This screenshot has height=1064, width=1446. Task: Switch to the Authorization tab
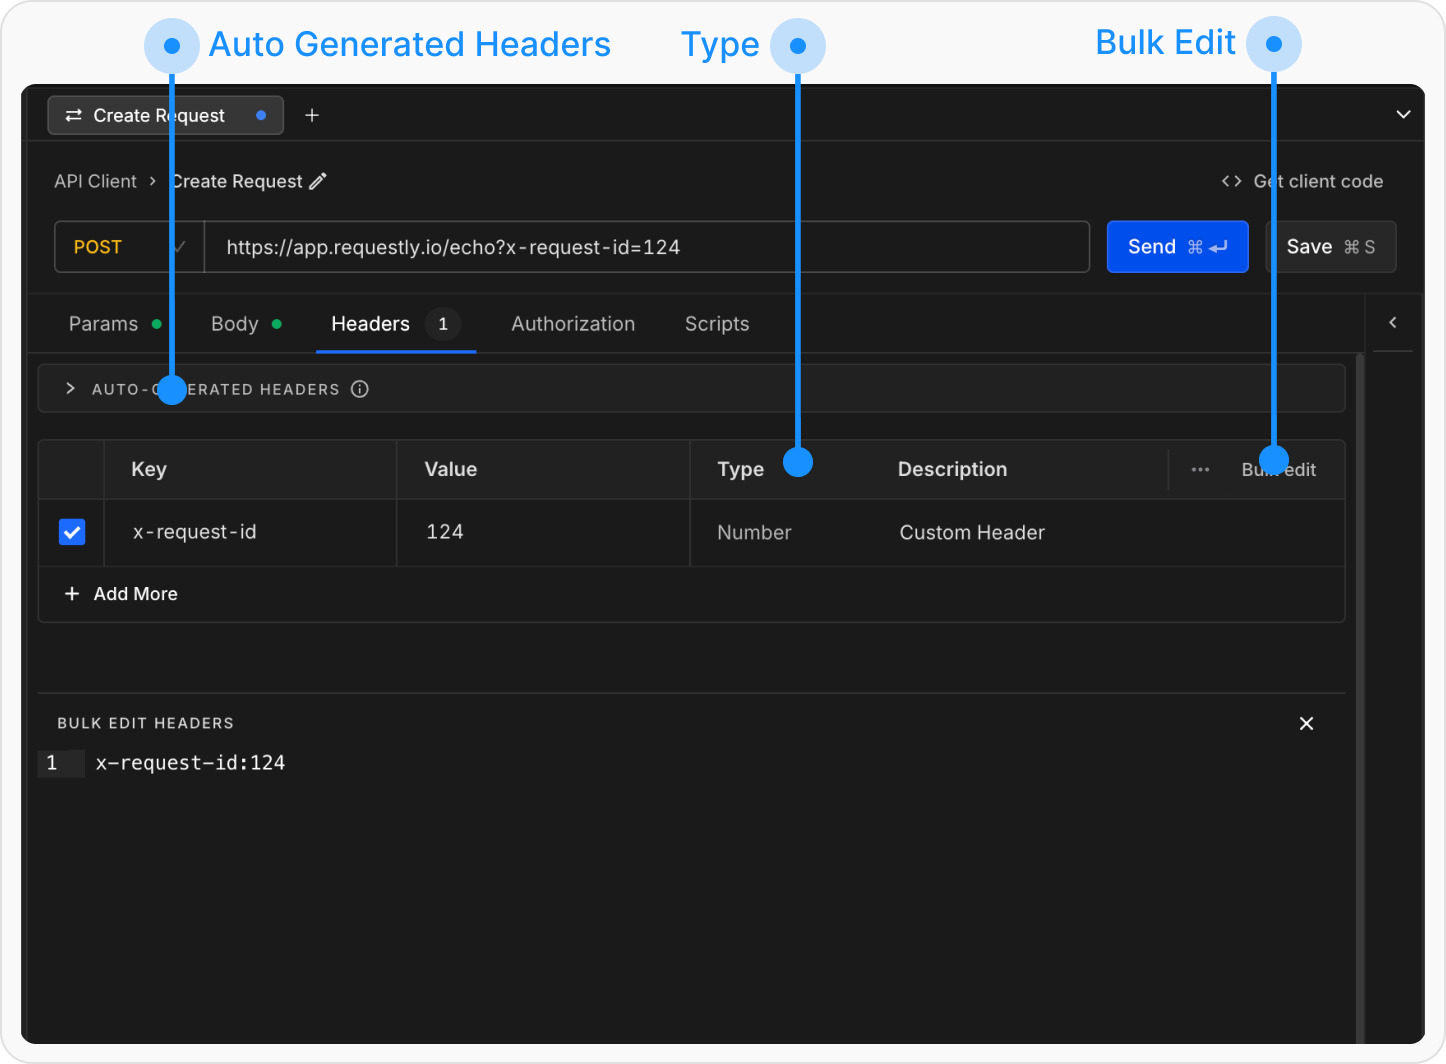[572, 323]
